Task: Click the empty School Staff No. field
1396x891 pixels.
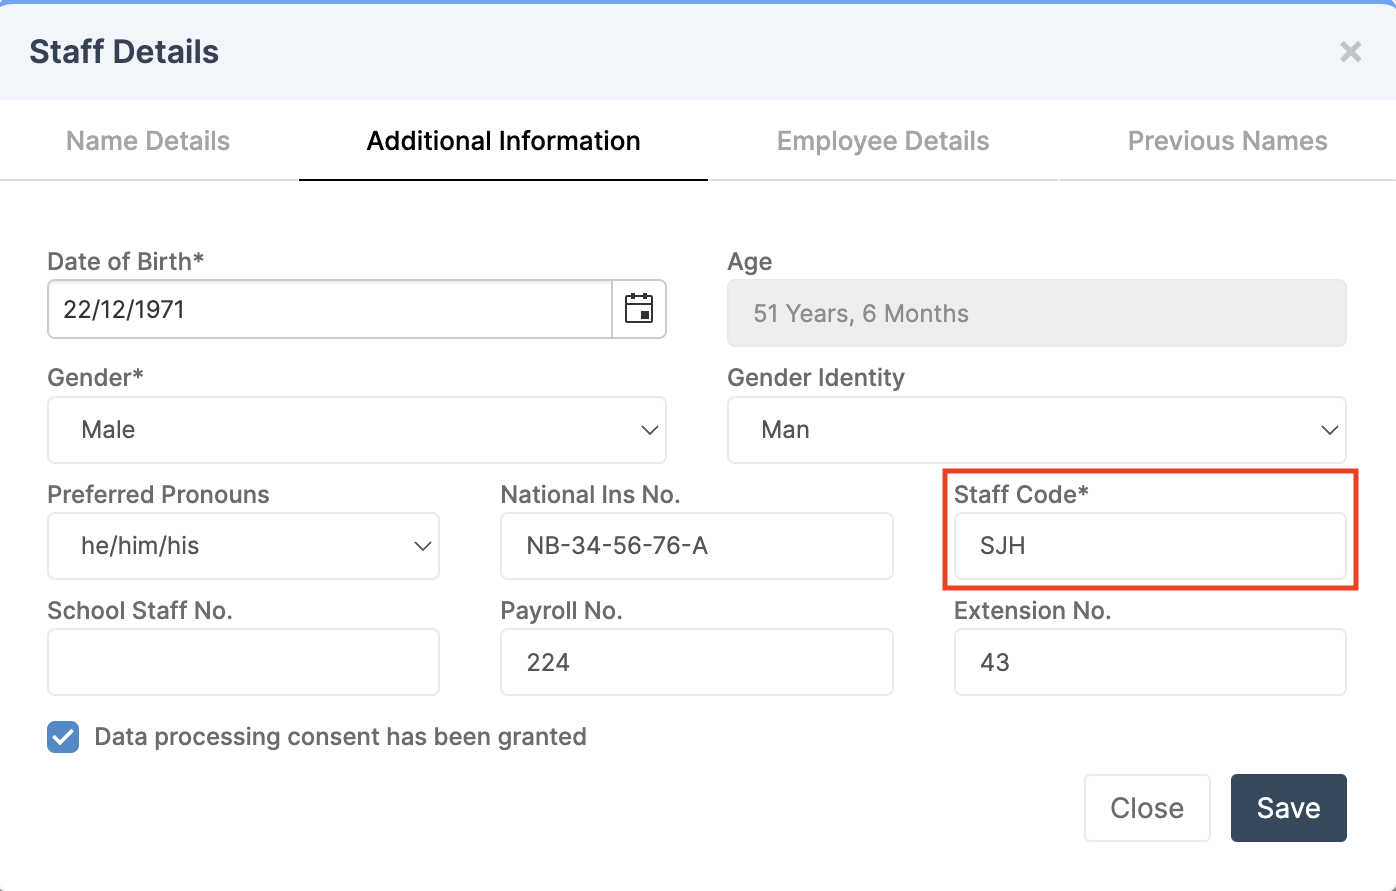Action: [243, 662]
